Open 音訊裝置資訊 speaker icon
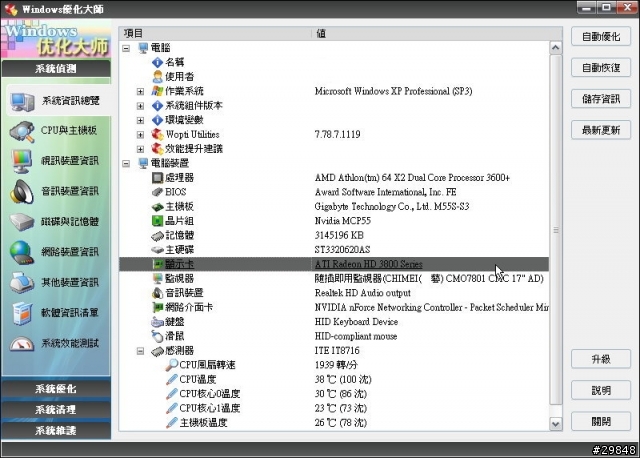640x458 pixels. click(22, 191)
